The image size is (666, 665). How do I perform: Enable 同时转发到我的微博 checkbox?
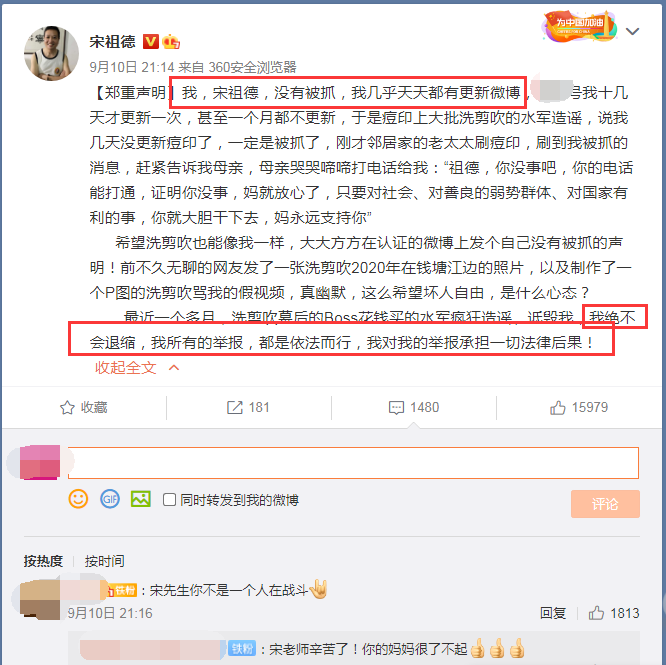coord(169,500)
